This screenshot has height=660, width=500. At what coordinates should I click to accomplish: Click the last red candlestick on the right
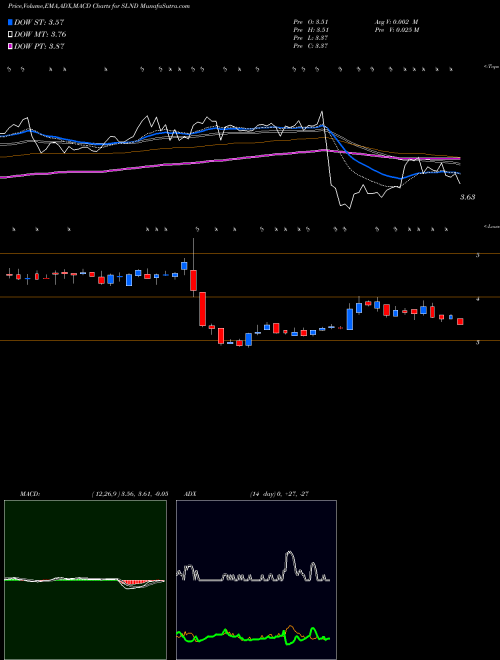(x=460, y=322)
